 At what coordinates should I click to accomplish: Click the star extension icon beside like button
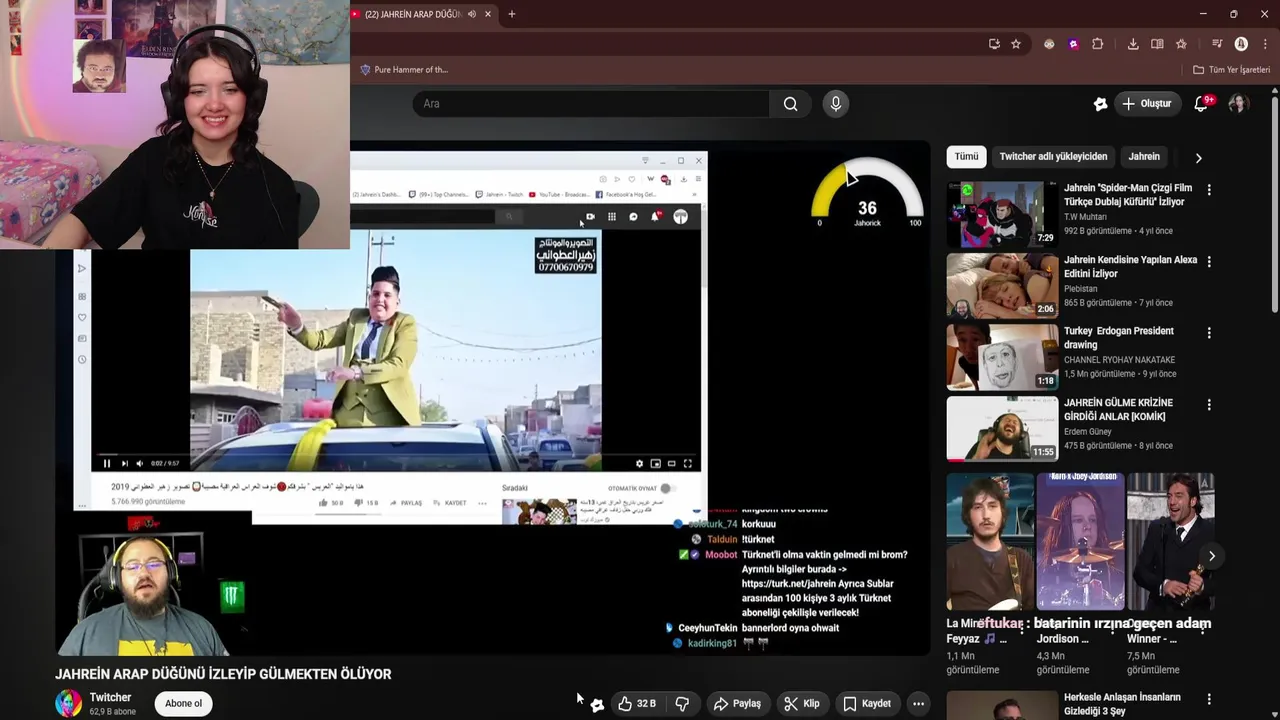point(597,704)
